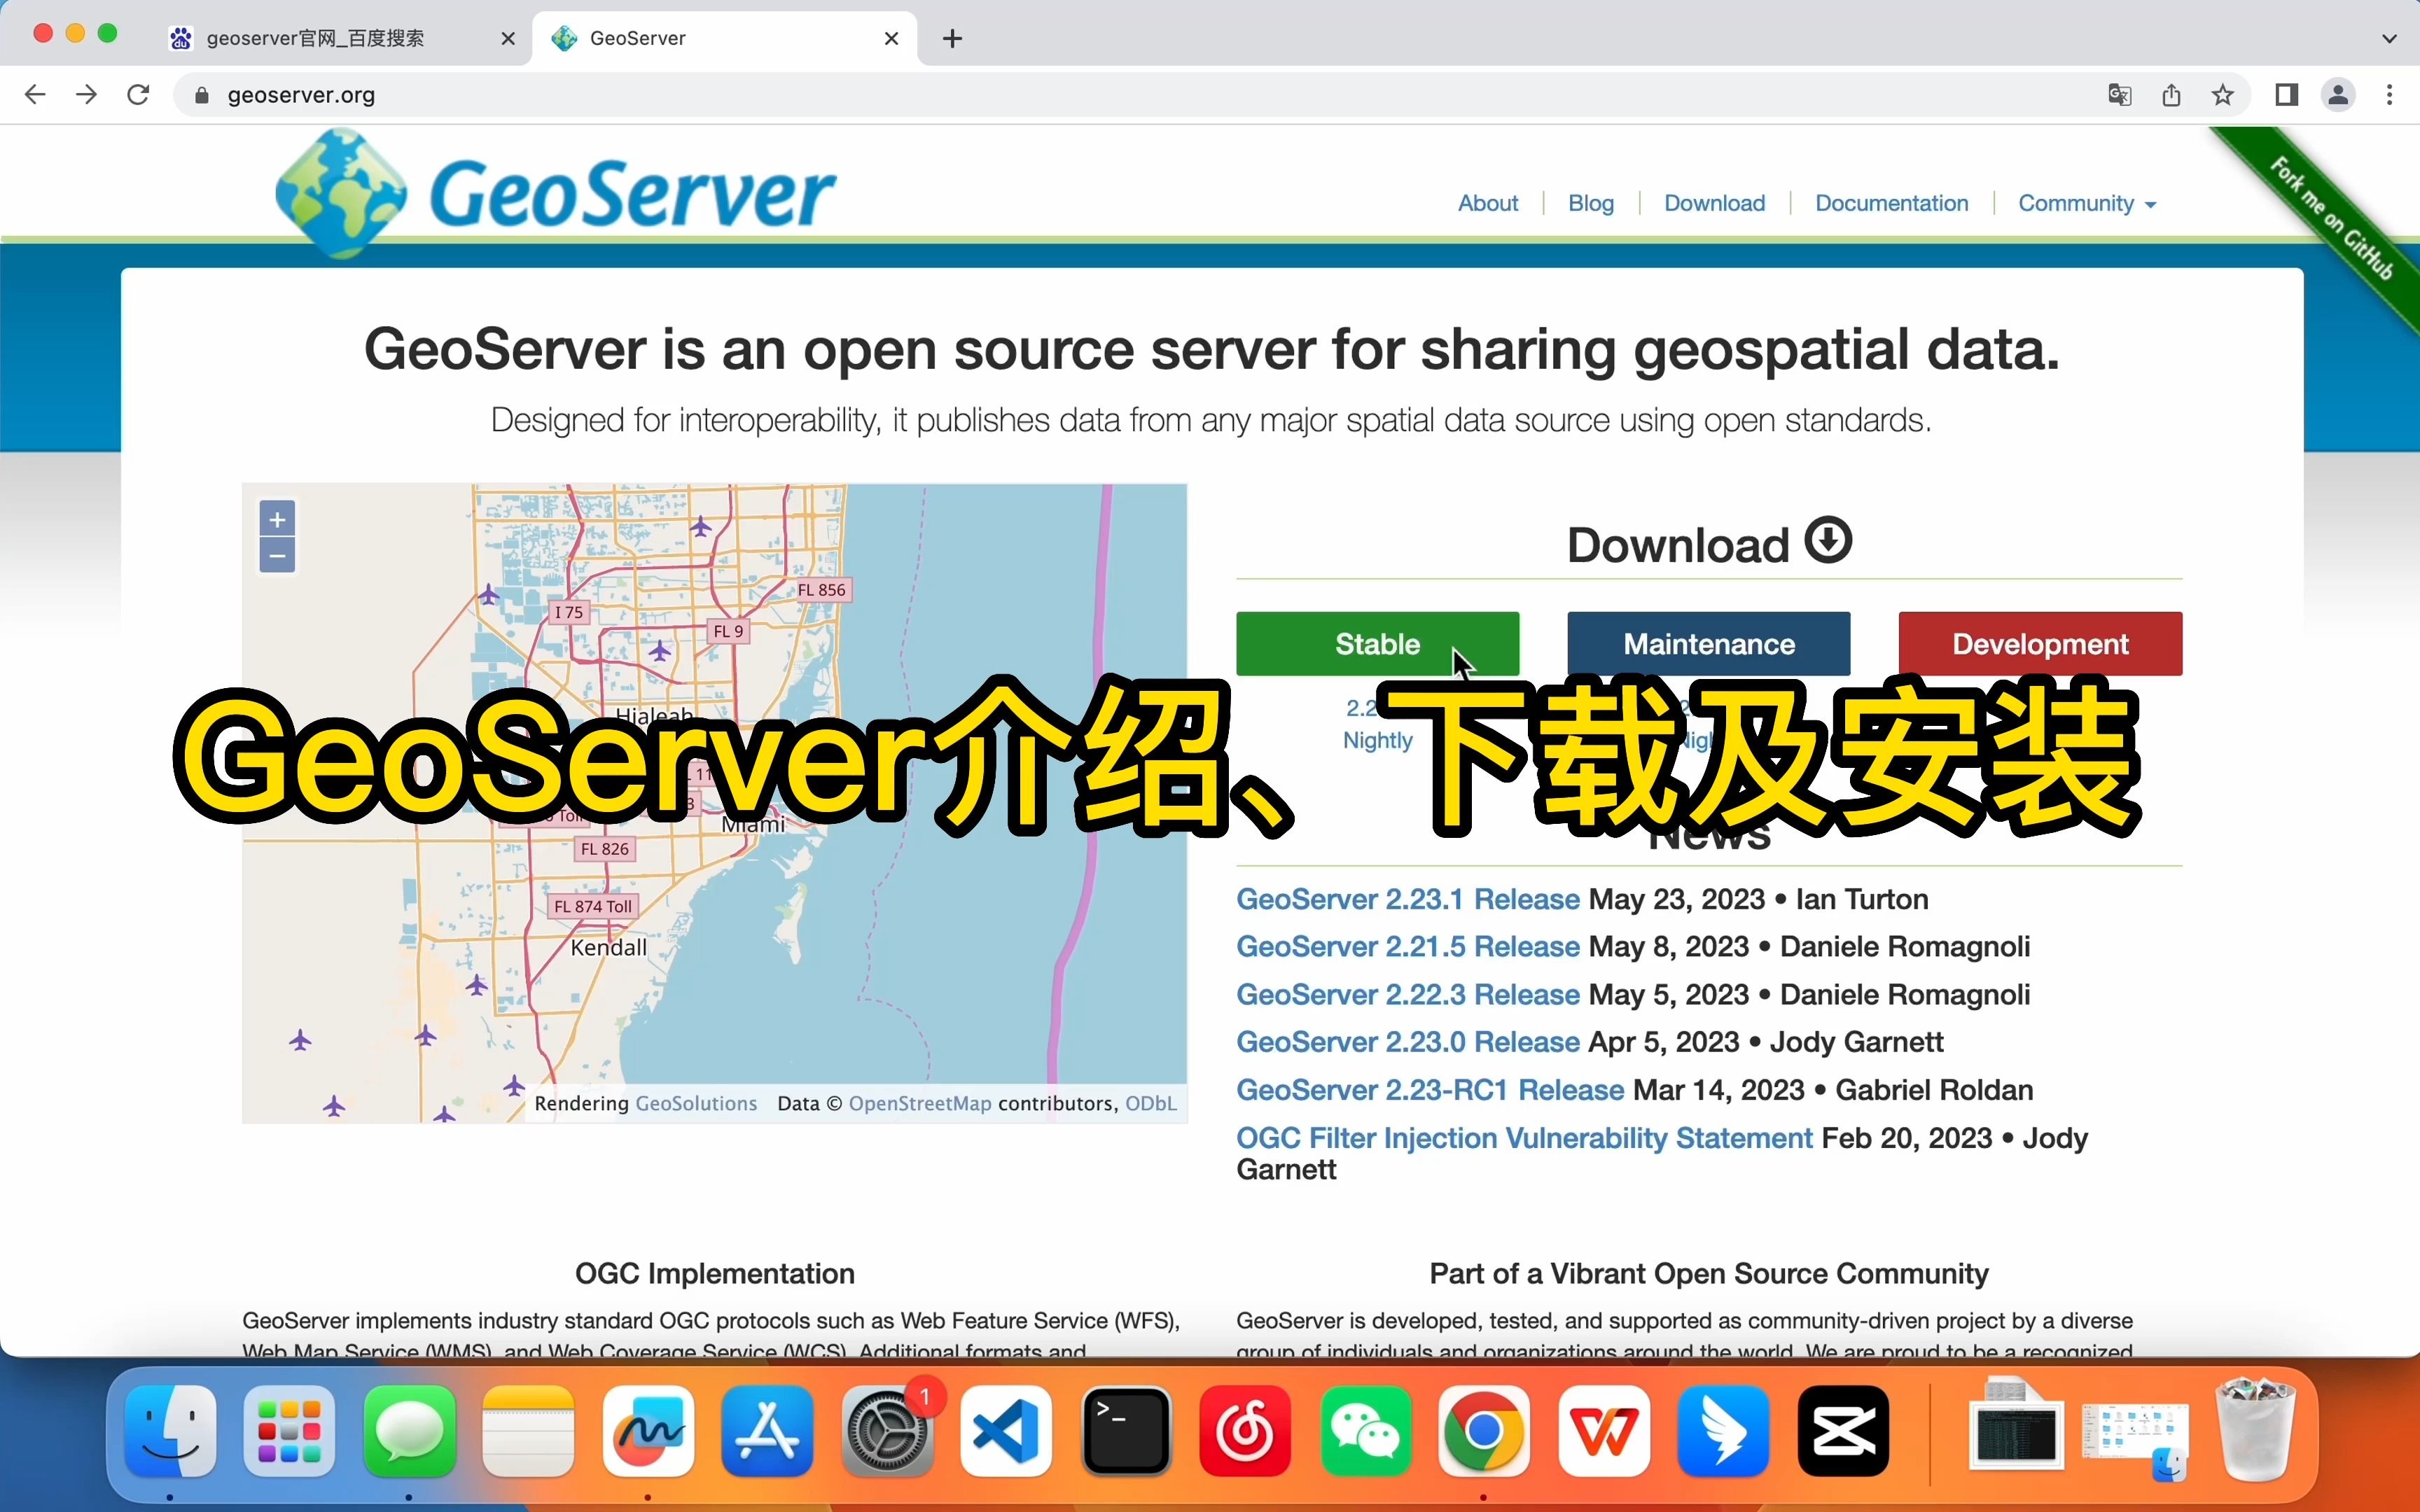
Task: Open the Chrome profile avatar icon
Action: [2338, 95]
